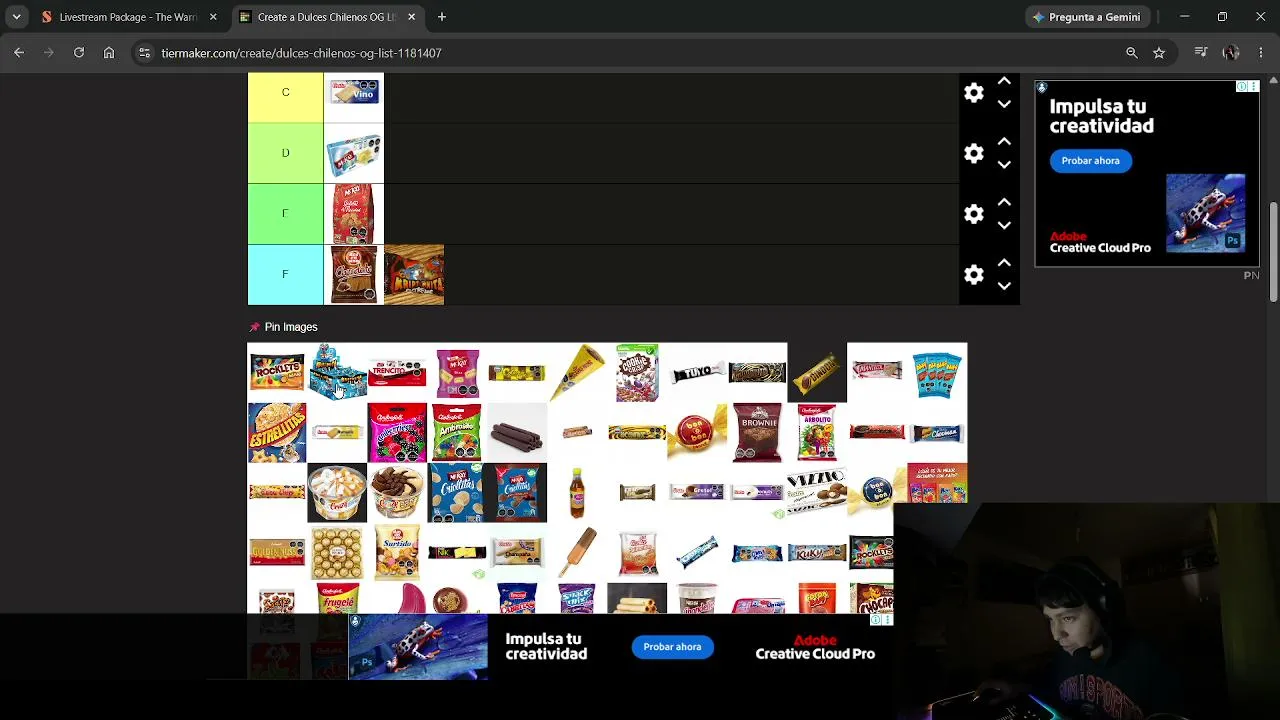Click the Pin Images label

tap(291, 327)
